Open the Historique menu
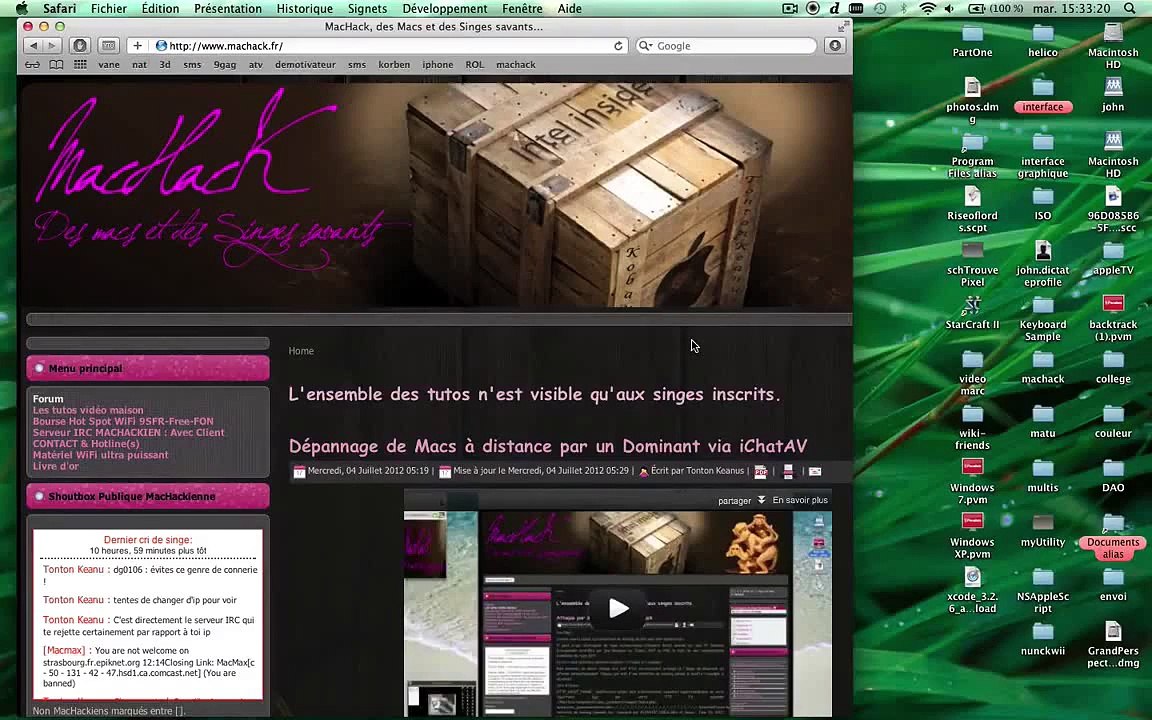The height and width of the screenshot is (720, 1152). click(x=304, y=8)
